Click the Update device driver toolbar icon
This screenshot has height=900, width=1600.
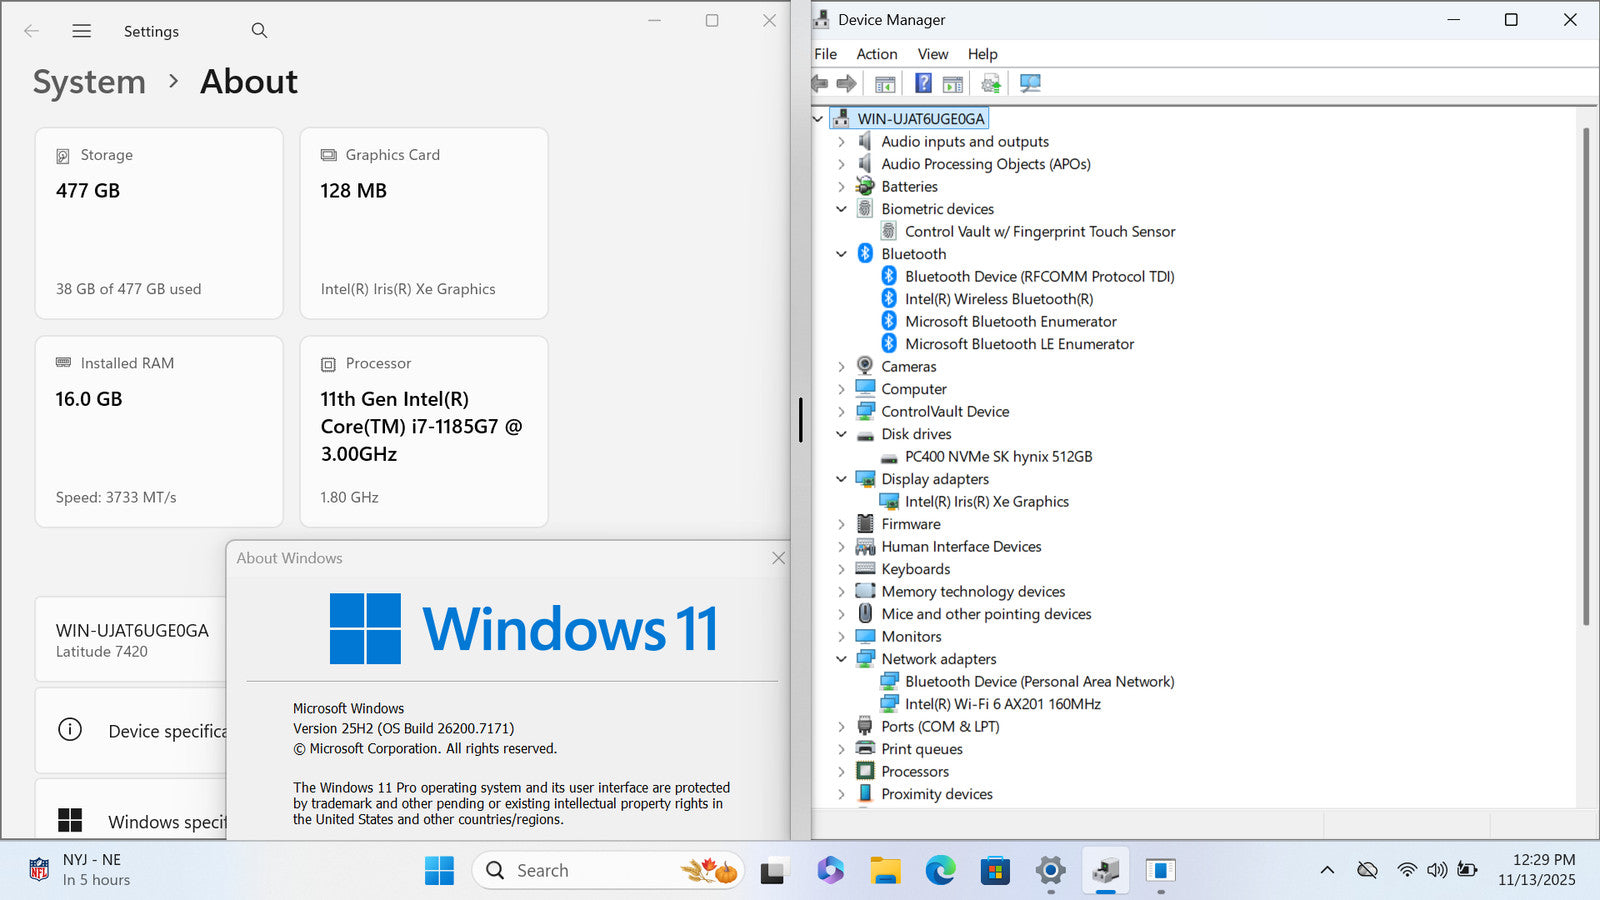(x=991, y=84)
